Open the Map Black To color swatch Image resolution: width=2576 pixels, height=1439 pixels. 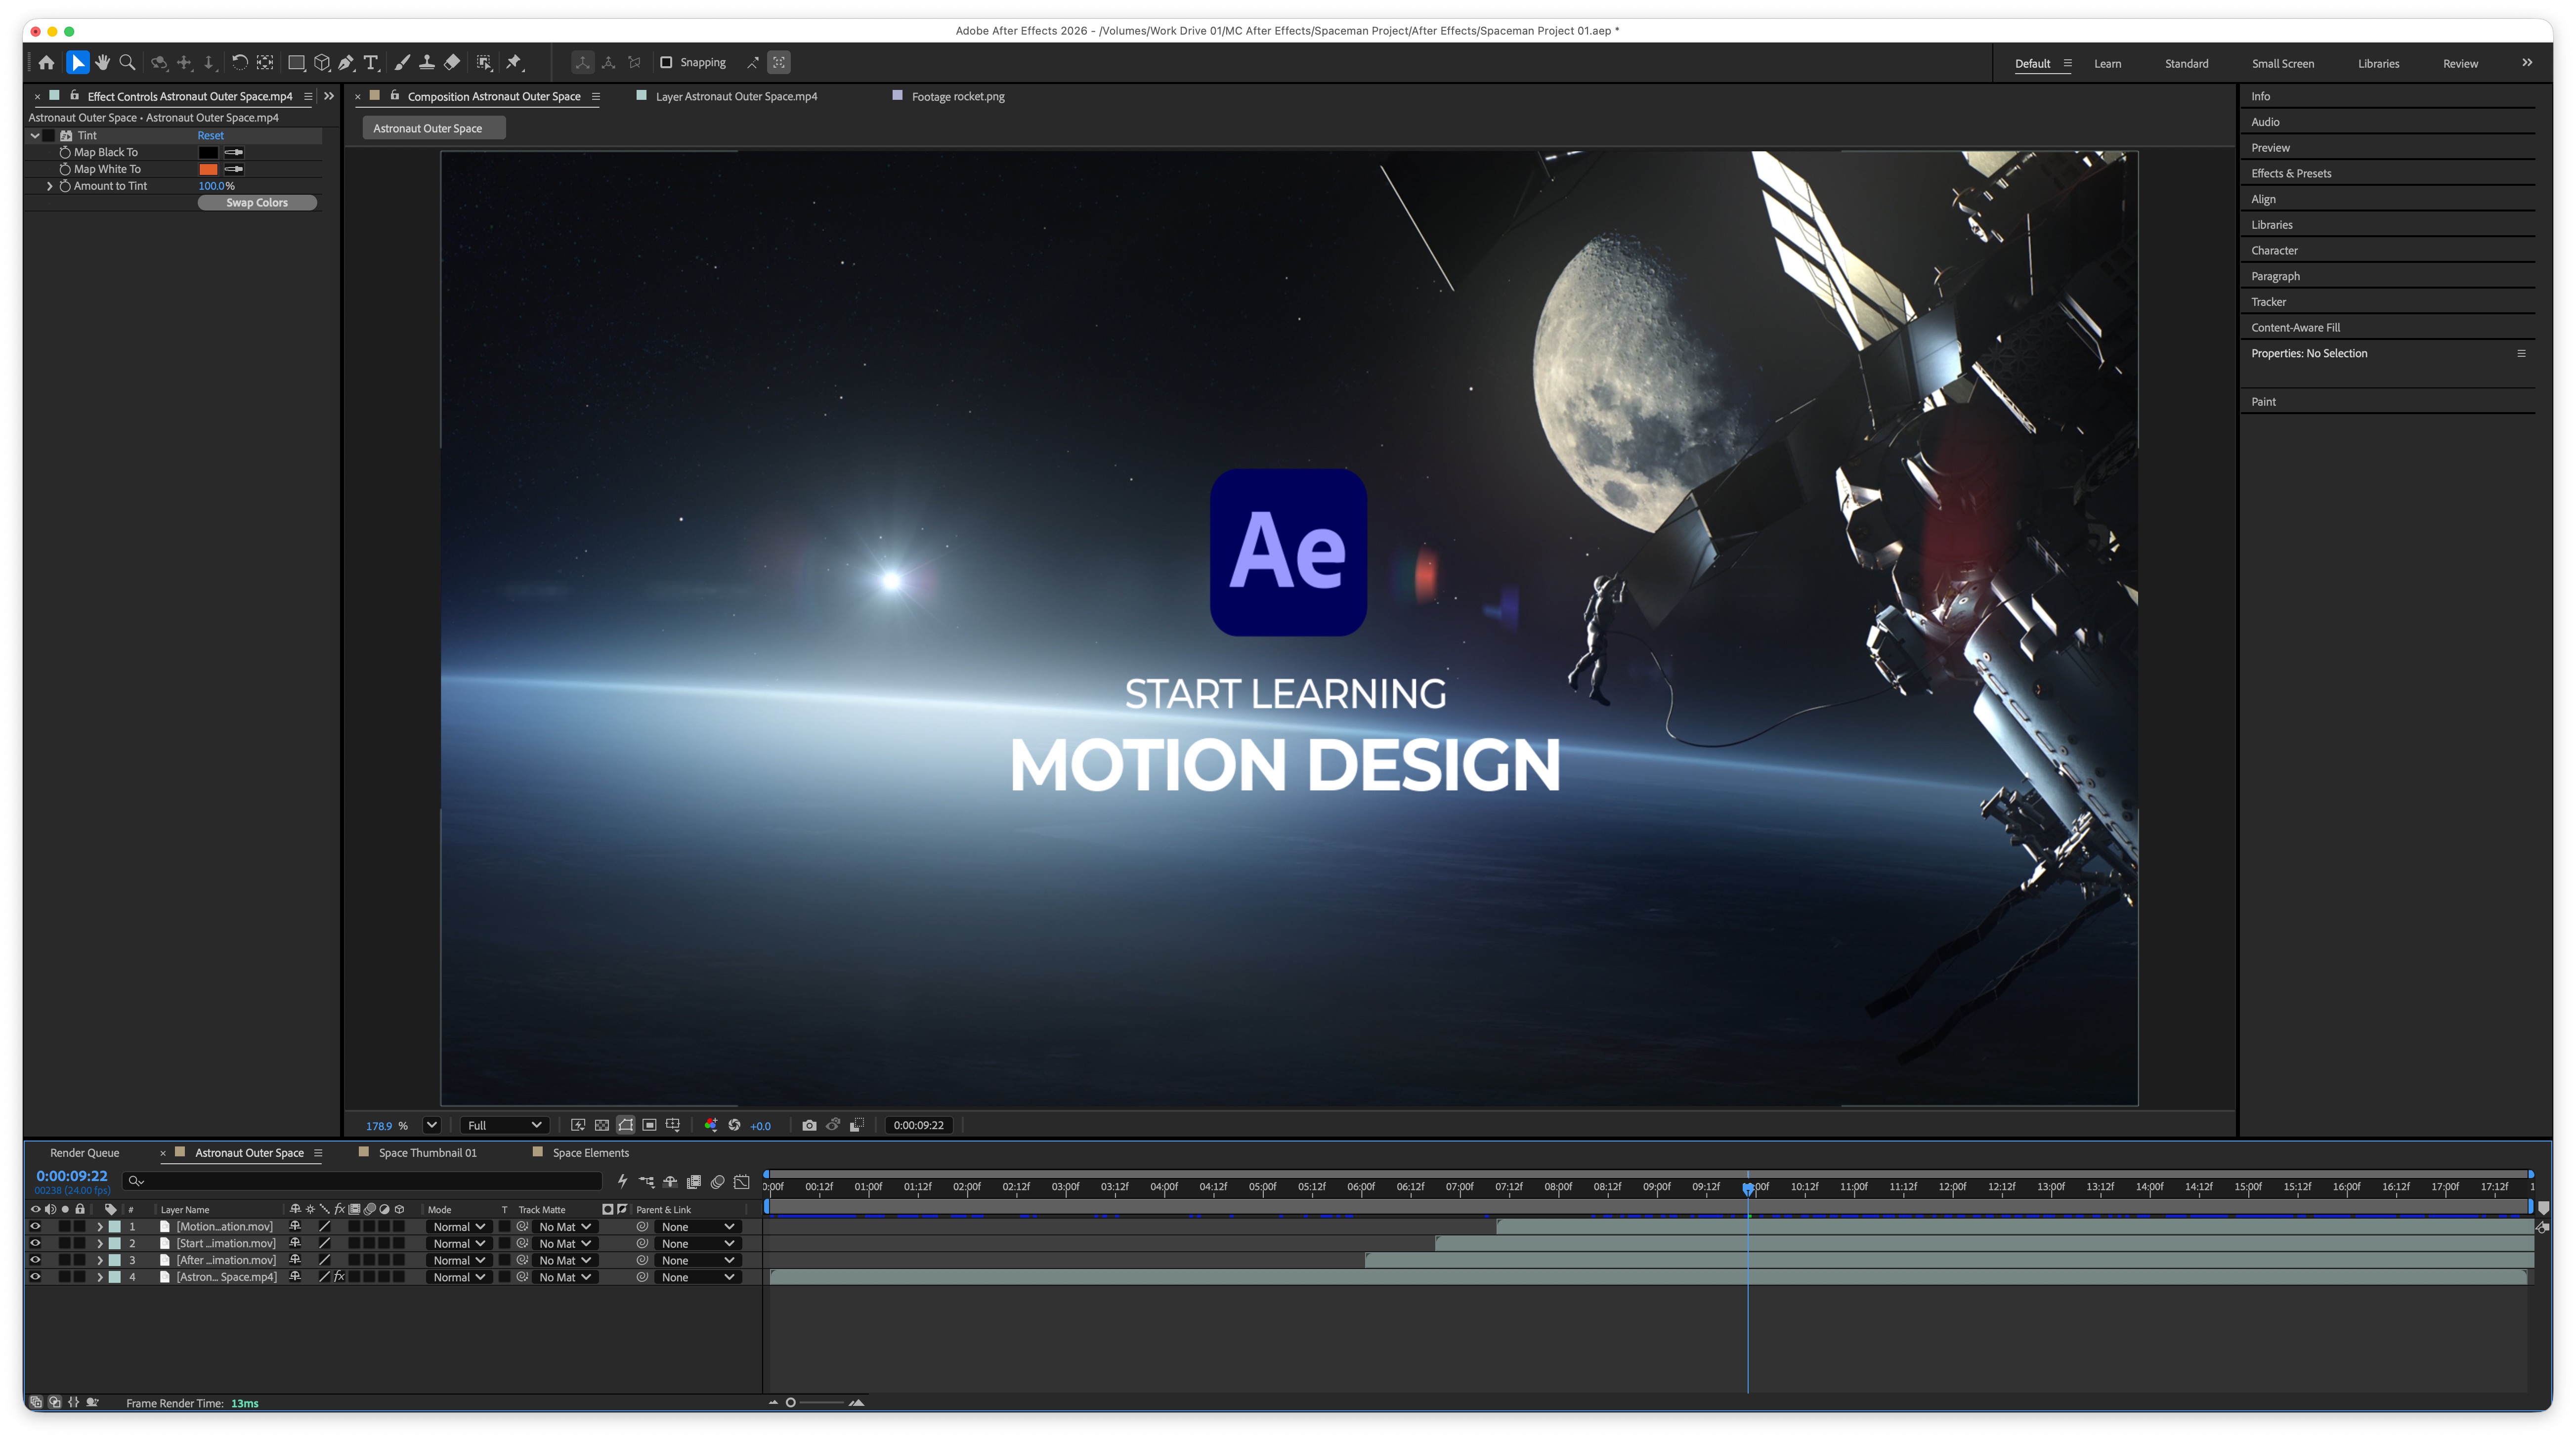click(208, 153)
